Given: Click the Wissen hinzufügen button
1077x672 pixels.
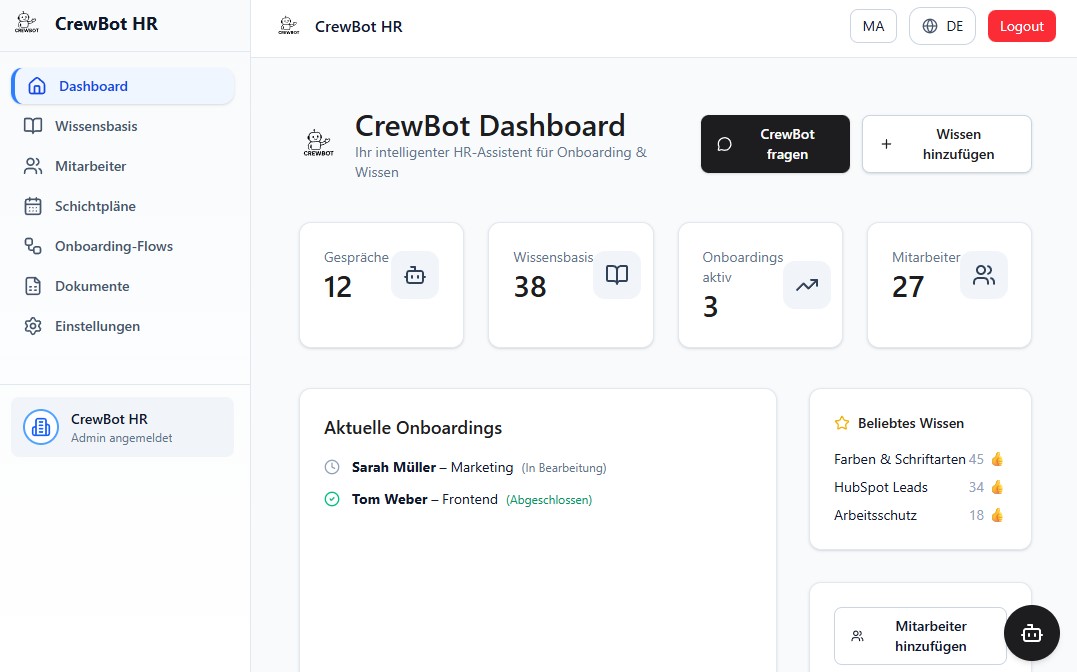Looking at the screenshot, I should click(946, 144).
